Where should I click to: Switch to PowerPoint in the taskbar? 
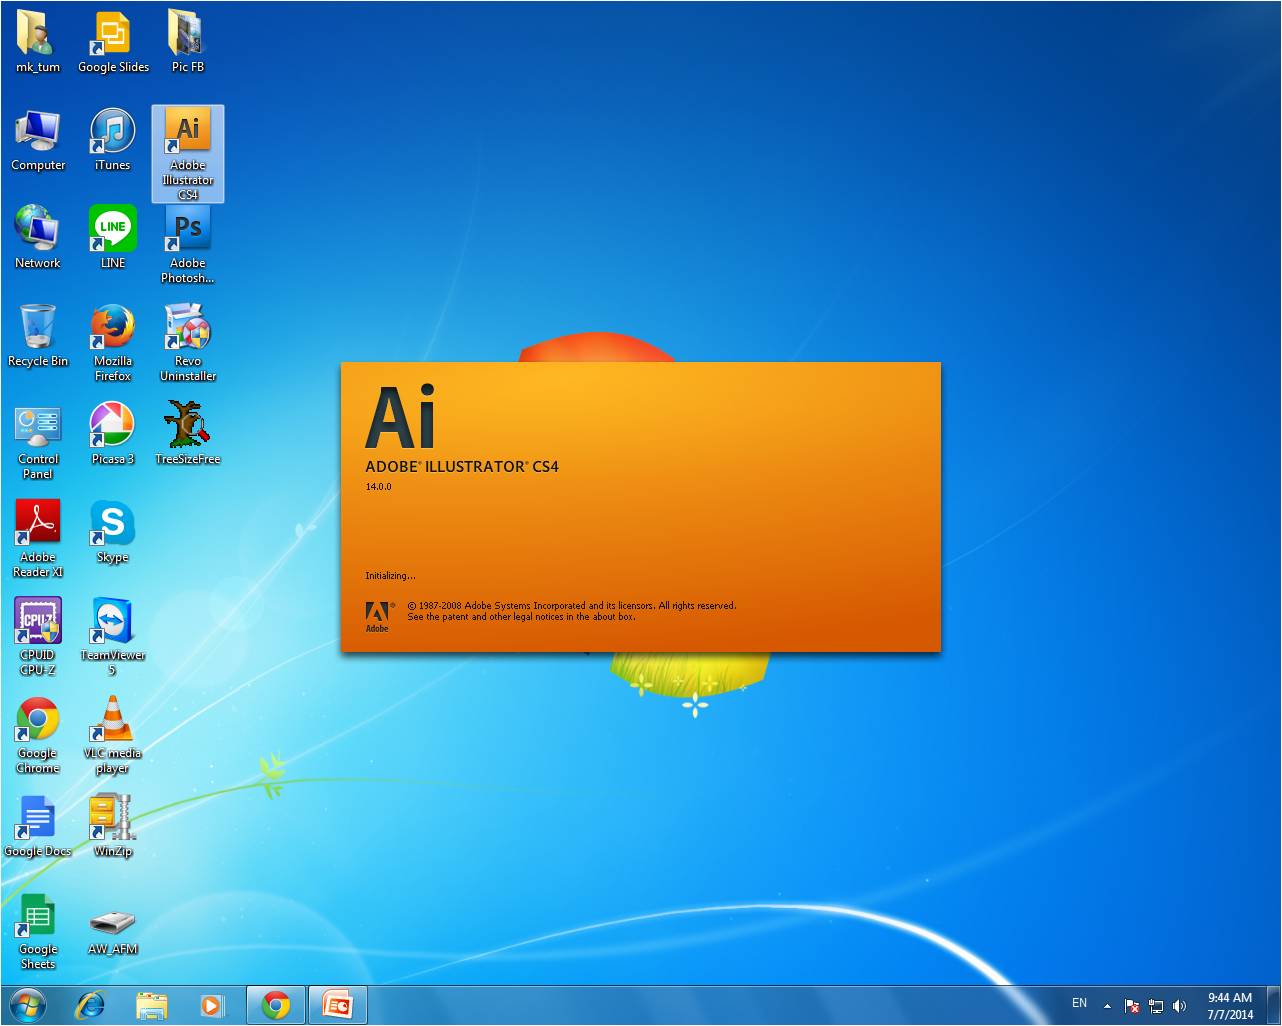pos(337,1005)
